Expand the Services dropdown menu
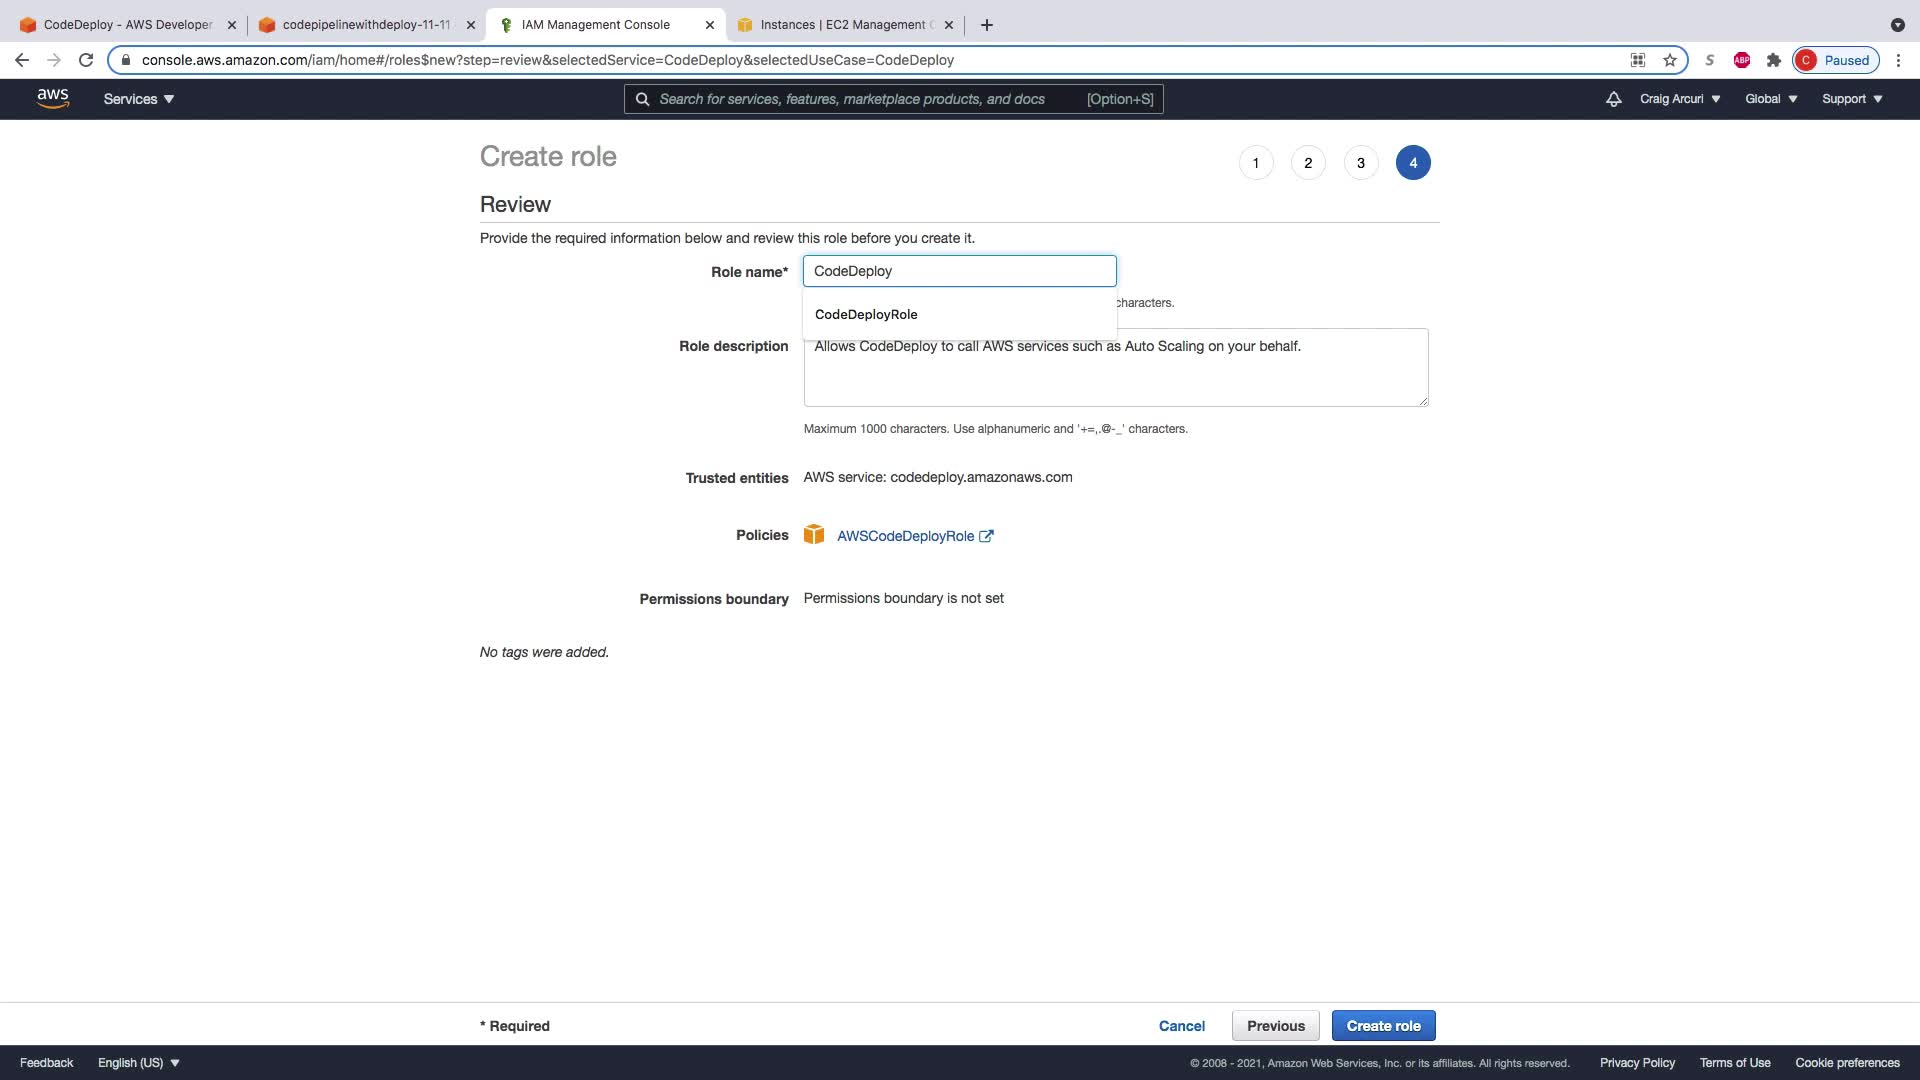This screenshot has width=1920, height=1080. coord(138,99)
